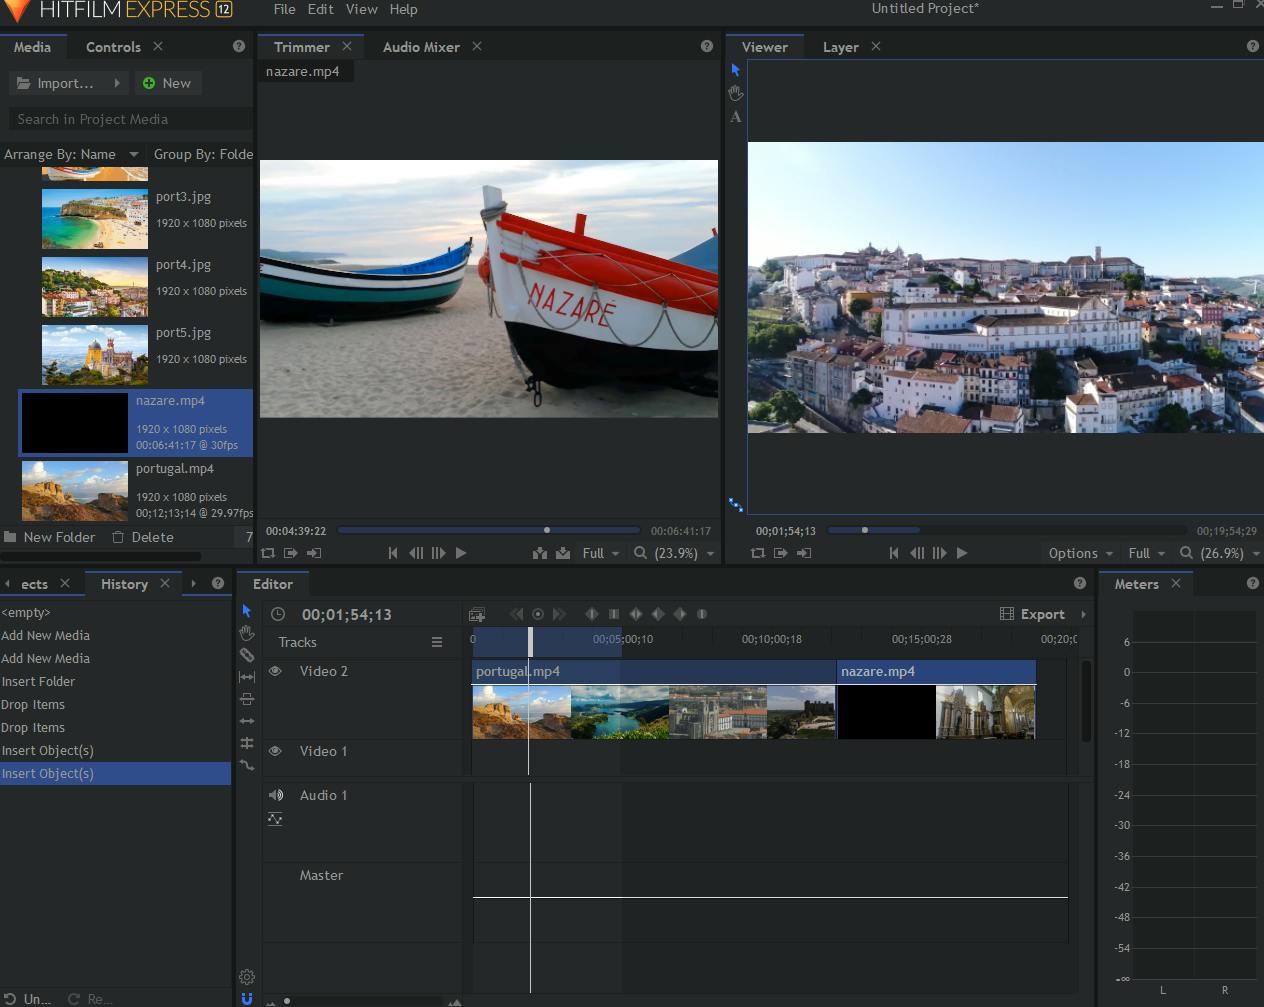Open the File menu
This screenshot has width=1264, height=1007.
pyautogui.click(x=284, y=9)
